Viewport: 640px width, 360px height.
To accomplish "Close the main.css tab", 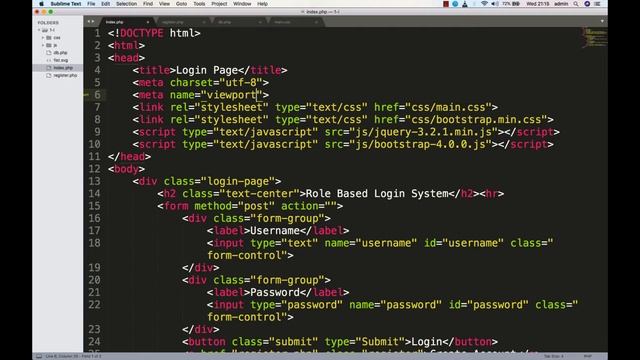I will [316, 22].
